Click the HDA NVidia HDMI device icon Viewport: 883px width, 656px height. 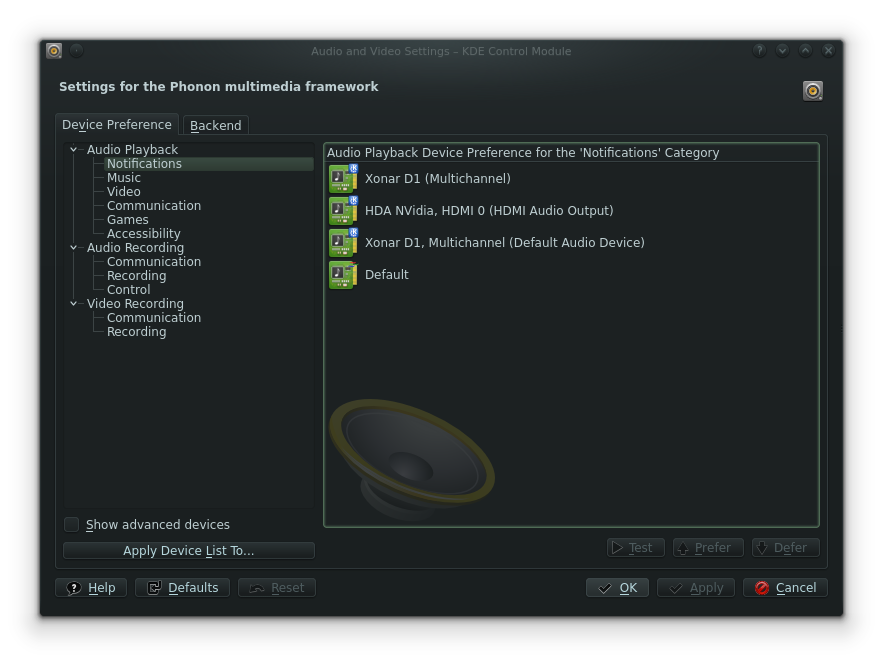pyautogui.click(x=343, y=211)
